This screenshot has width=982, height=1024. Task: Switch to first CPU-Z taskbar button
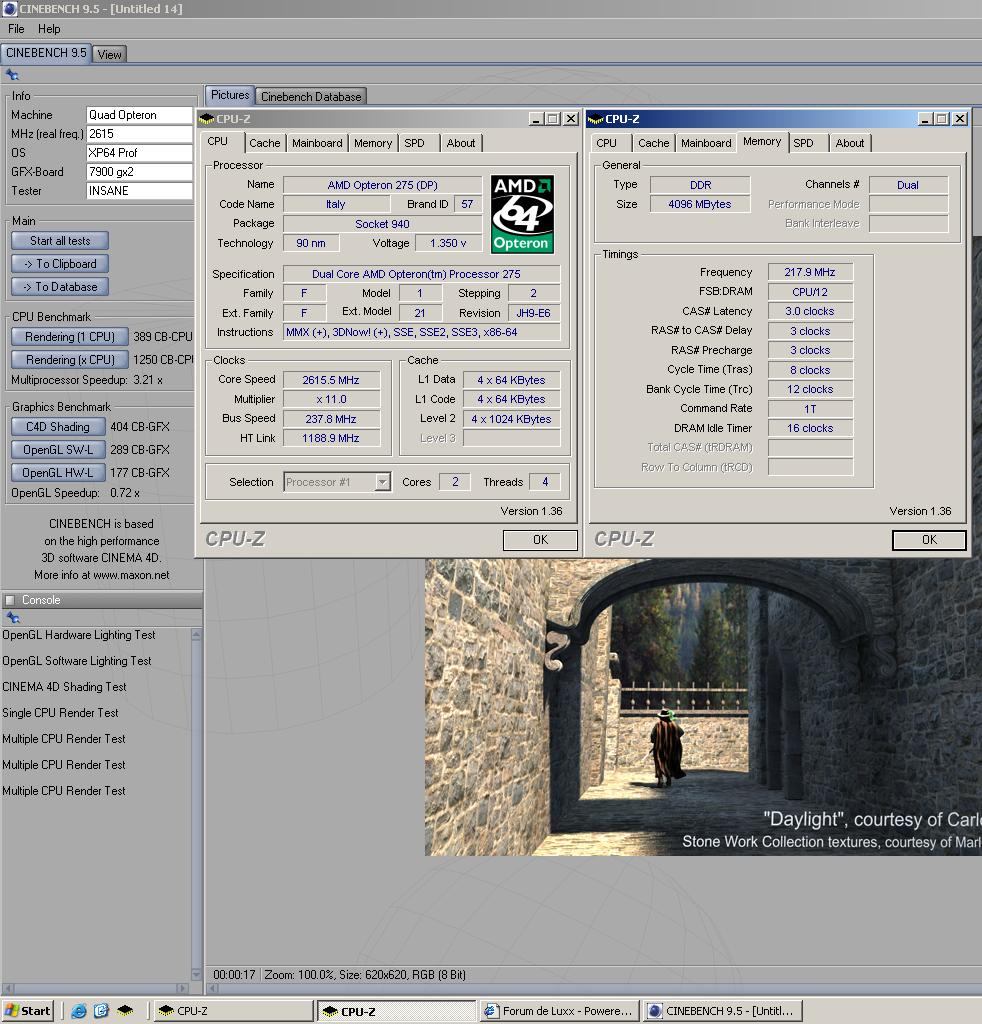point(234,1011)
